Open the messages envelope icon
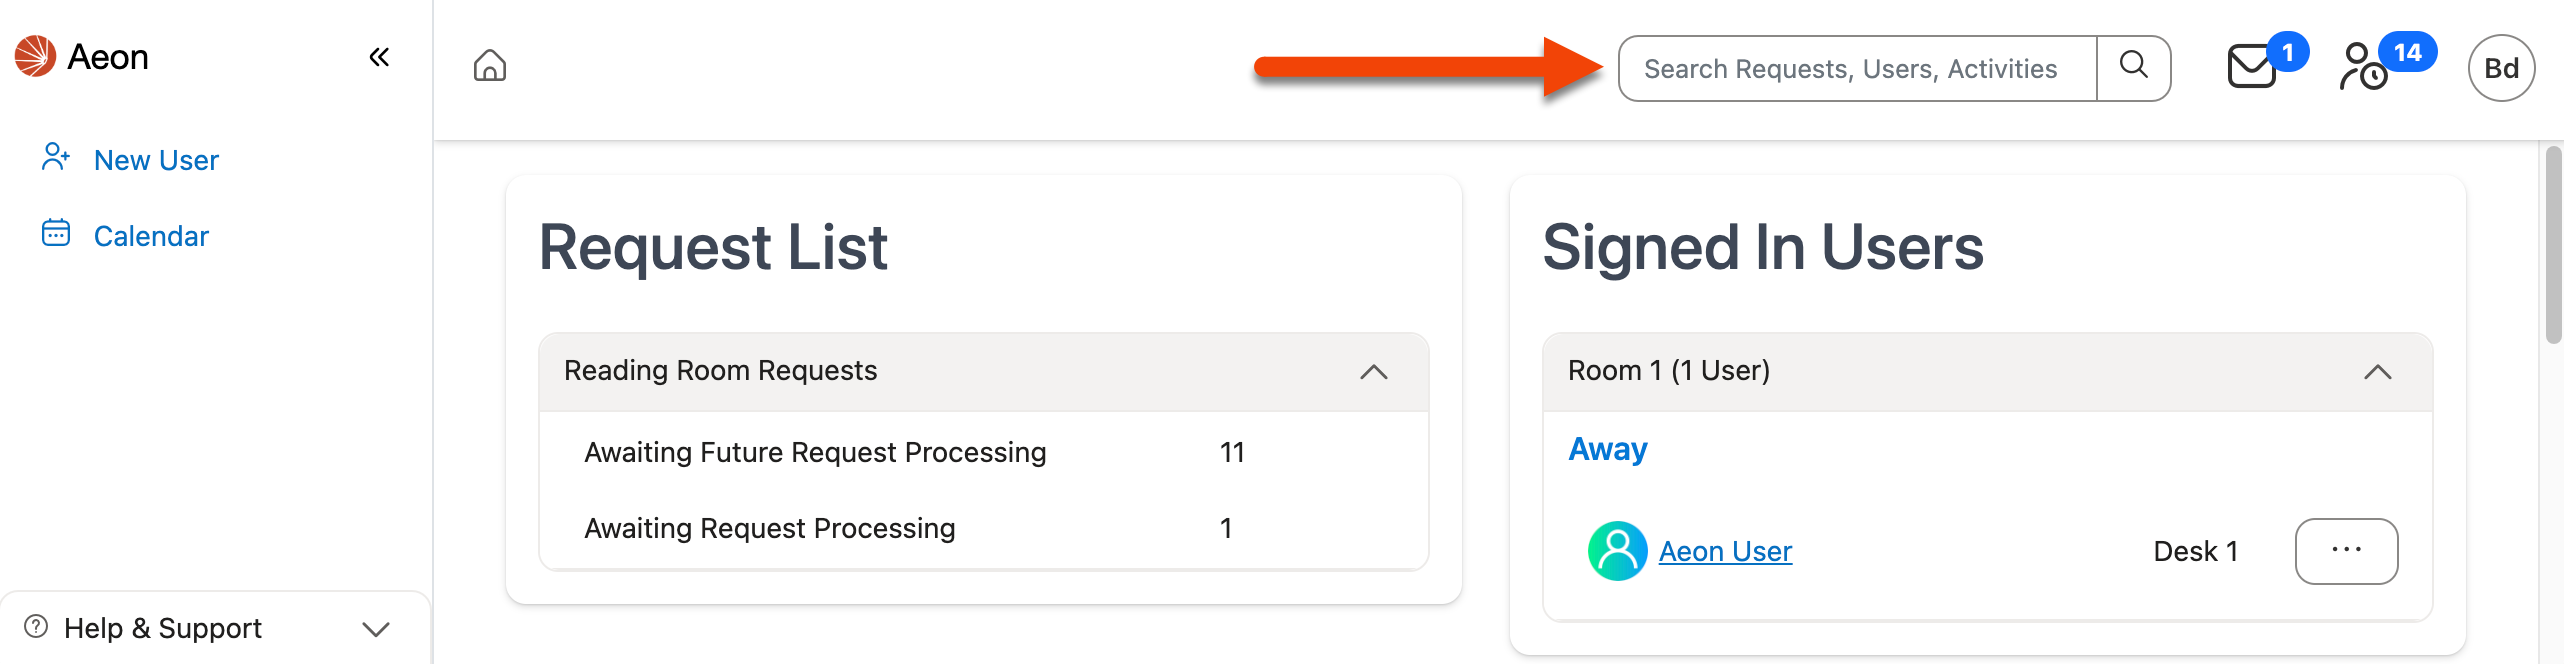Image resolution: width=2564 pixels, height=664 pixels. click(x=2252, y=68)
